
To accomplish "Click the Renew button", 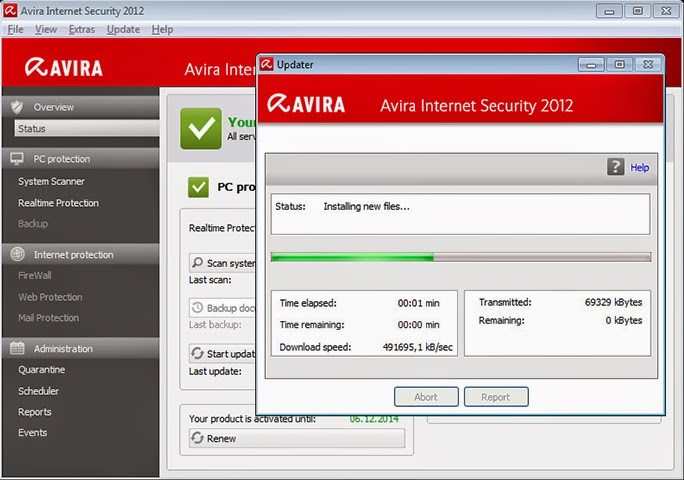I will pyautogui.click(x=297, y=438).
